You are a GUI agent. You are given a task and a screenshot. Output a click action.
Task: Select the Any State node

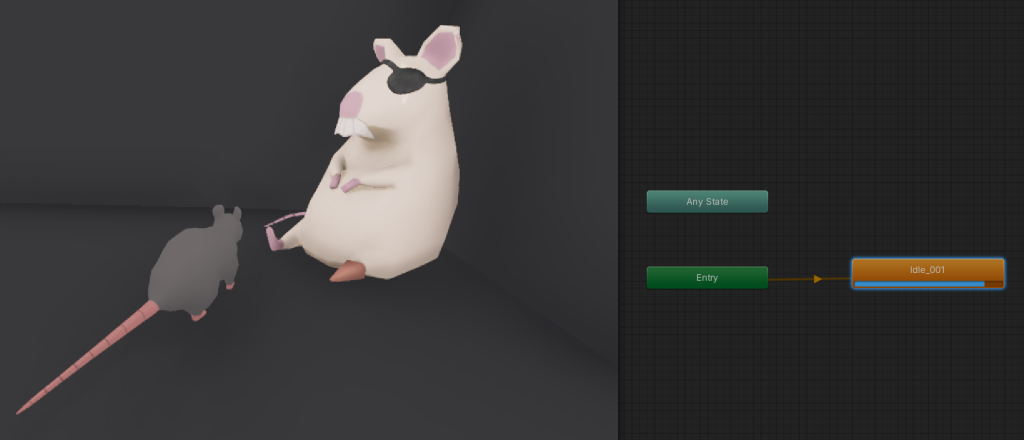click(707, 202)
